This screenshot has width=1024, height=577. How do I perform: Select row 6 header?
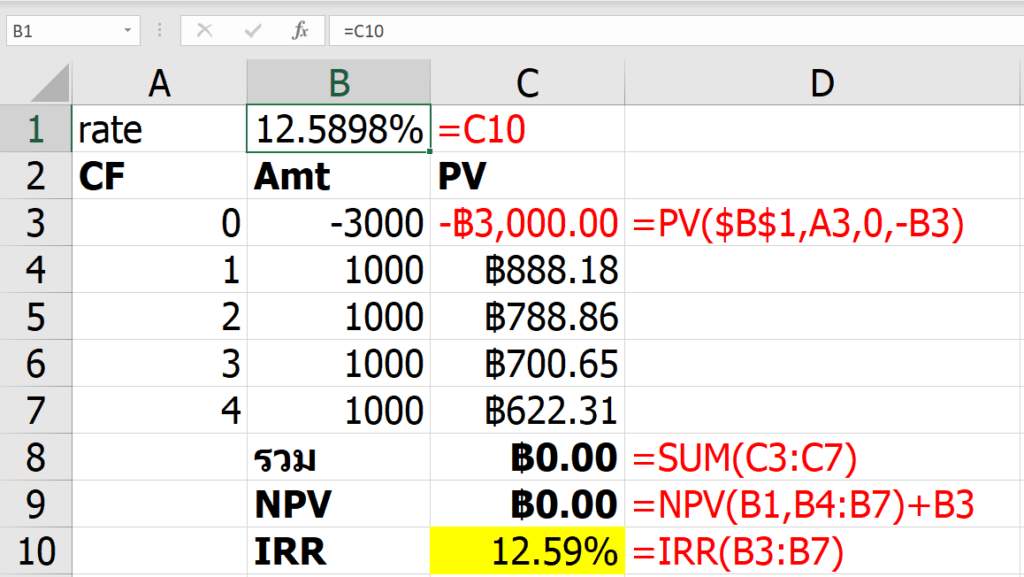tap(35, 364)
